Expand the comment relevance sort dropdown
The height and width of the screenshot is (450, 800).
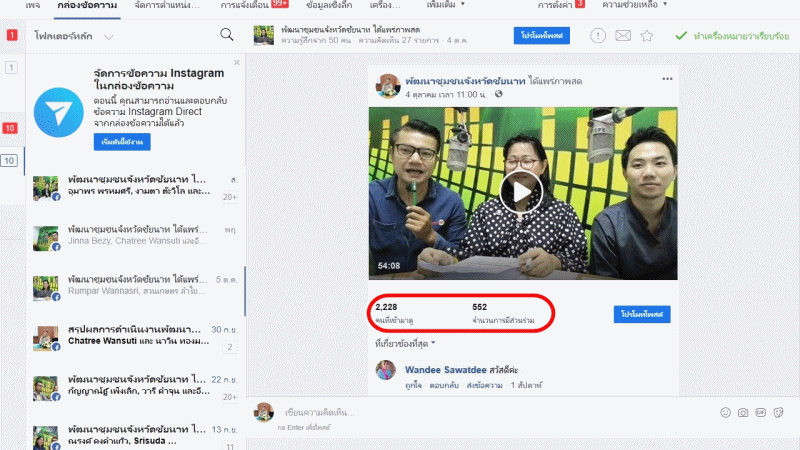coord(405,343)
